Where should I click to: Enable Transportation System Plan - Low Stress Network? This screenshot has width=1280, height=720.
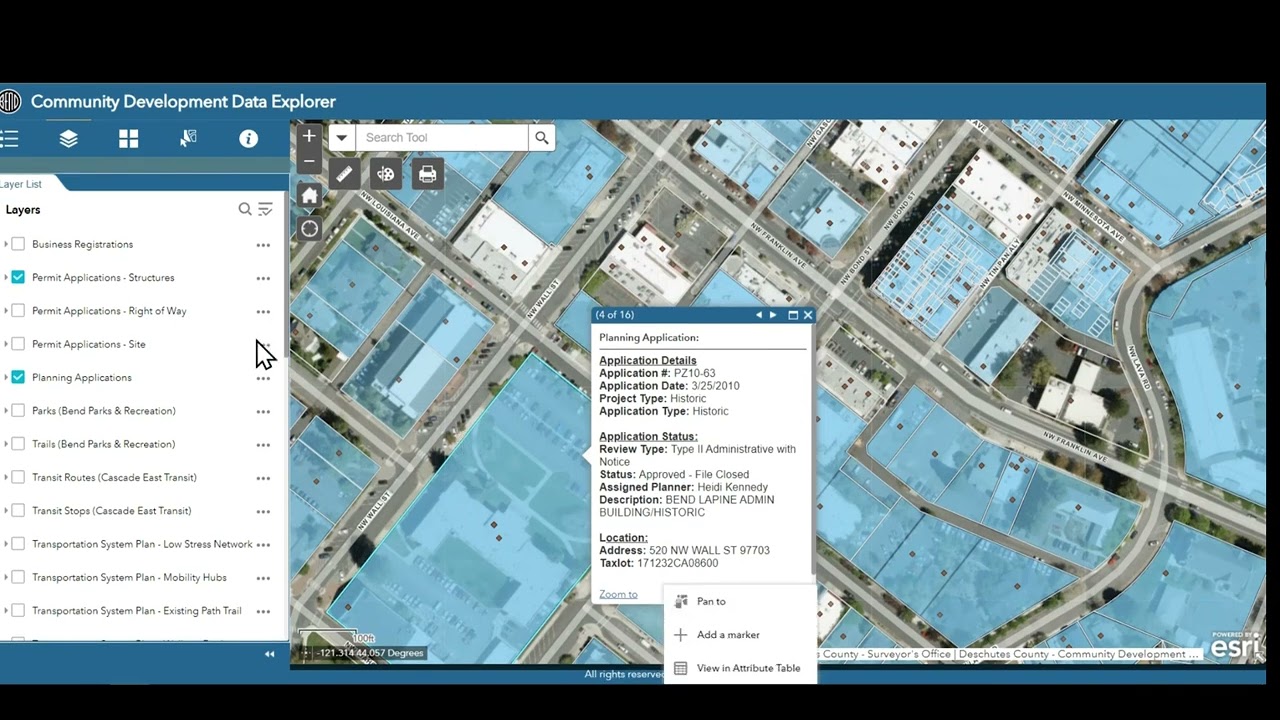[x=18, y=544]
